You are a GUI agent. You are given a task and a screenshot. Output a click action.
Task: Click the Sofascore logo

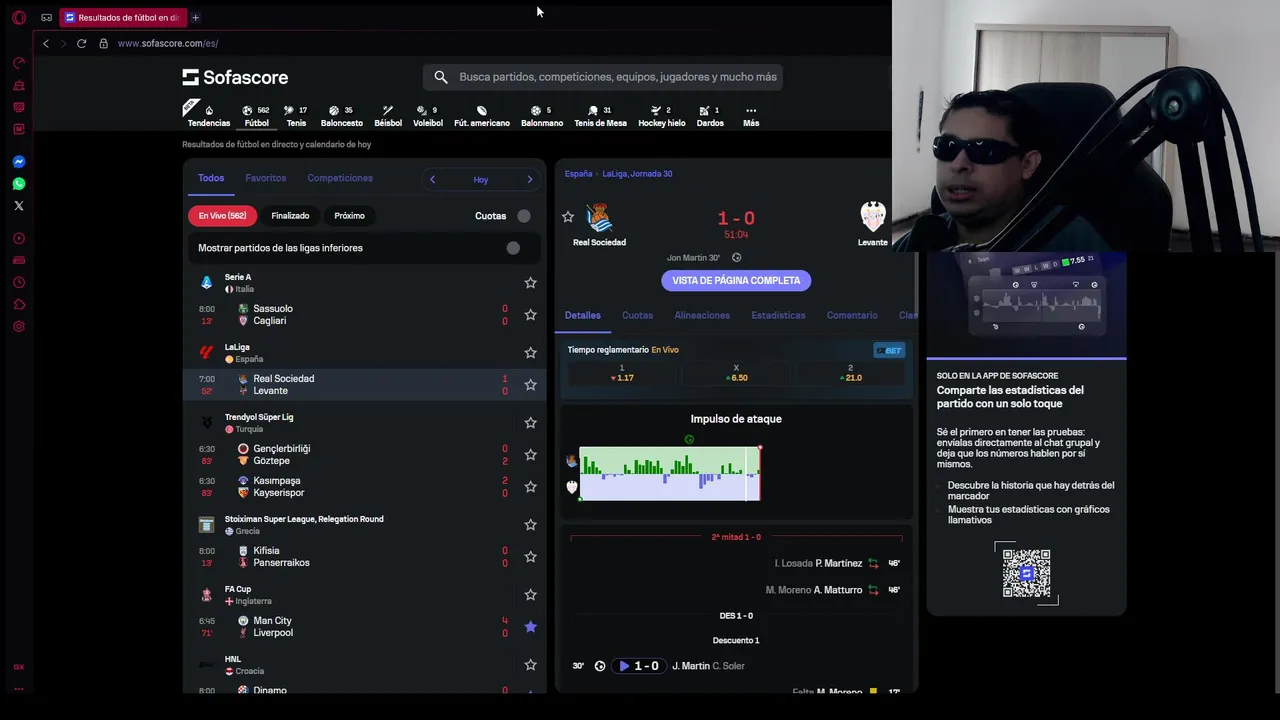point(235,77)
